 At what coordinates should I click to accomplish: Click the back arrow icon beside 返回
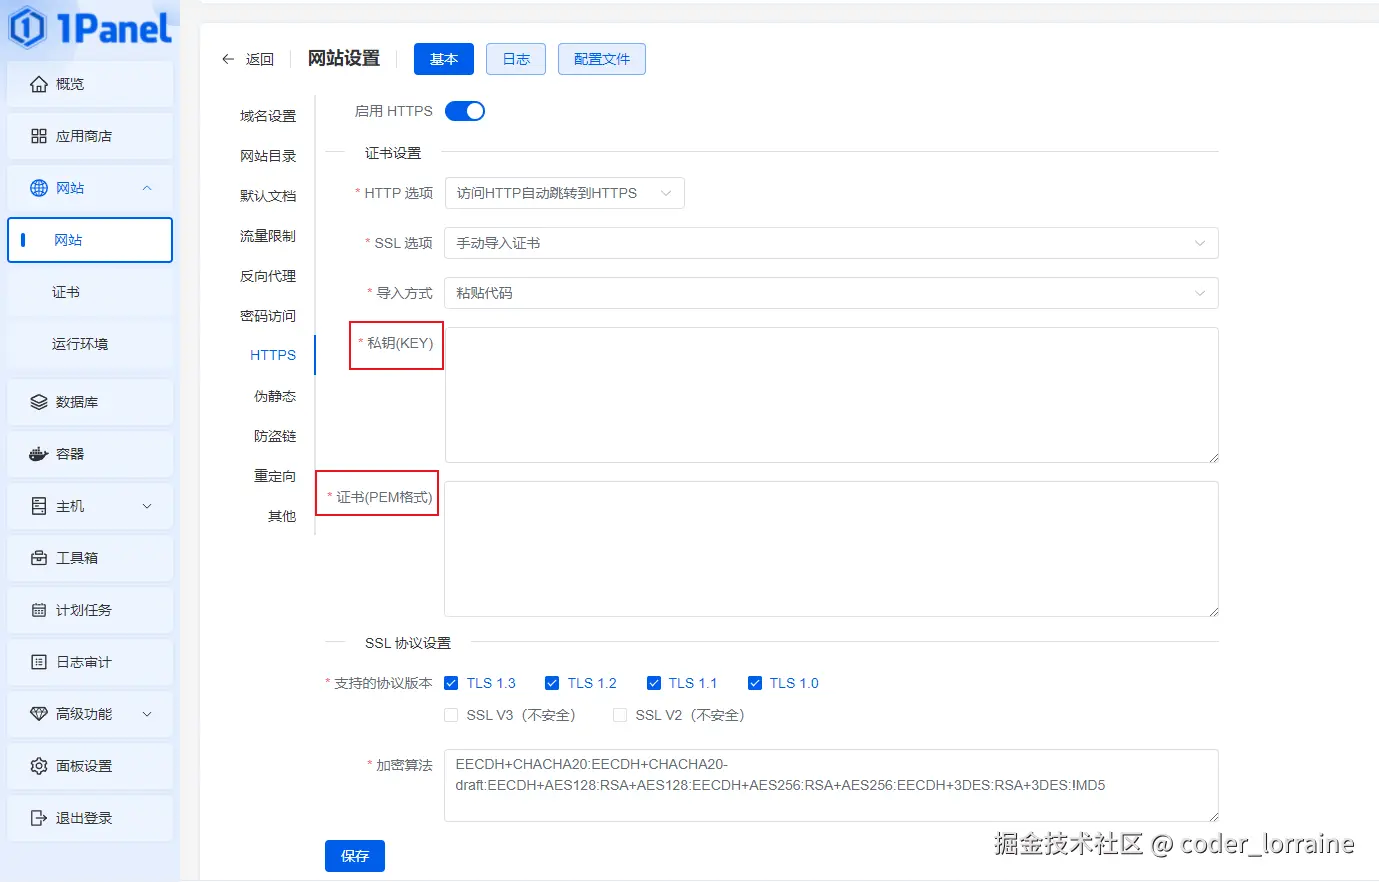(x=228, y=59)
